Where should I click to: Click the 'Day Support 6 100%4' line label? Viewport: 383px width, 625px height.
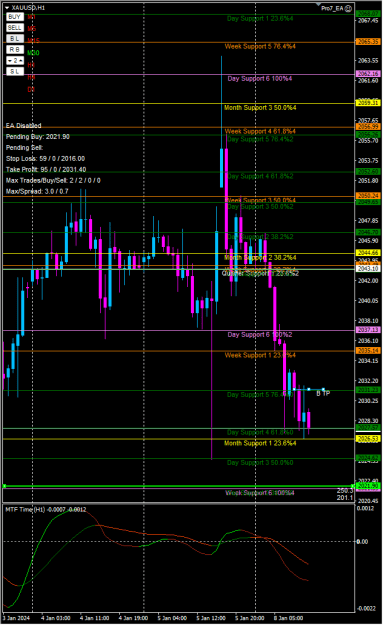pyautogui.click(x=259, y=79)
